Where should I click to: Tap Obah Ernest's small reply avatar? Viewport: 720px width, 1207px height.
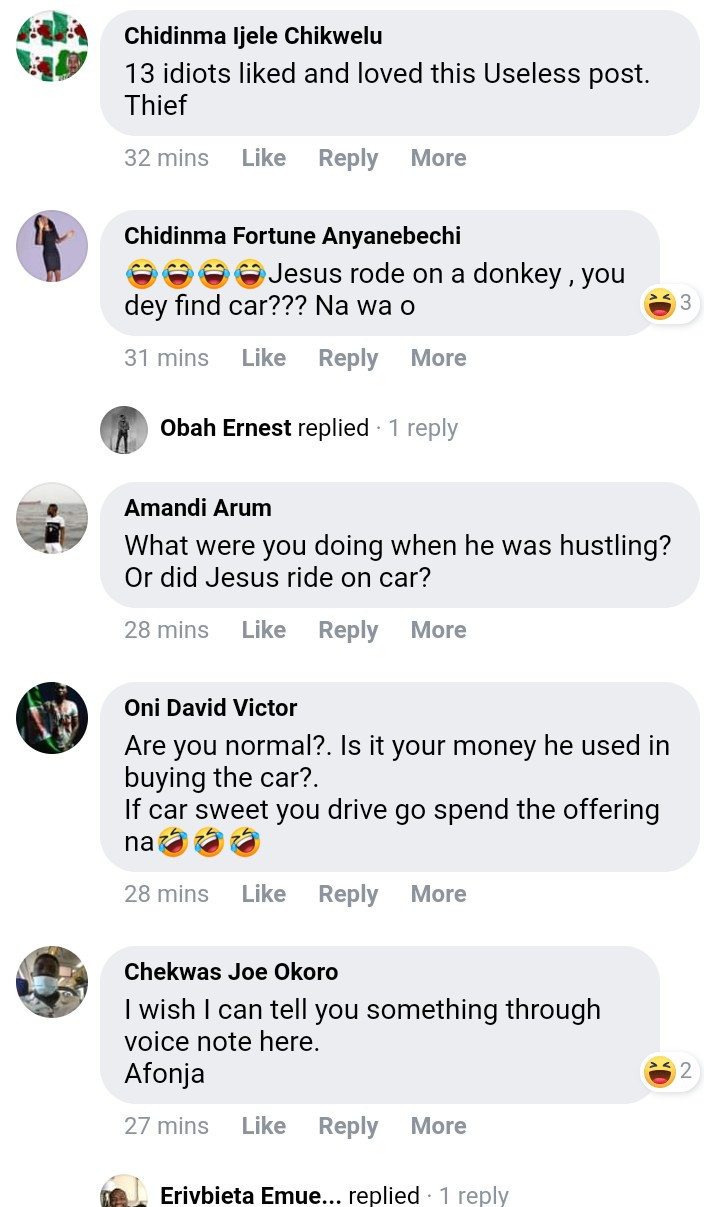point(124,429)
